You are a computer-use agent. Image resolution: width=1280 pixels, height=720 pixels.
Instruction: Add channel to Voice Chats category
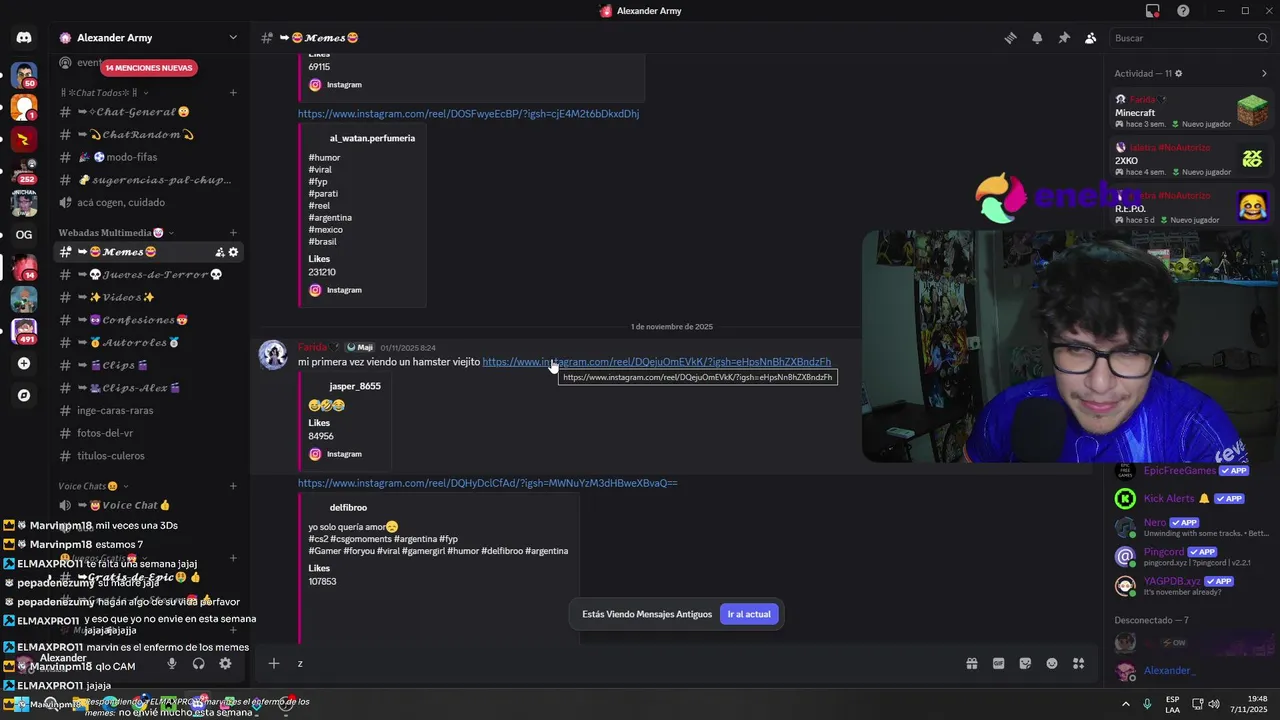pyautogui.click(x=233, y=486)
